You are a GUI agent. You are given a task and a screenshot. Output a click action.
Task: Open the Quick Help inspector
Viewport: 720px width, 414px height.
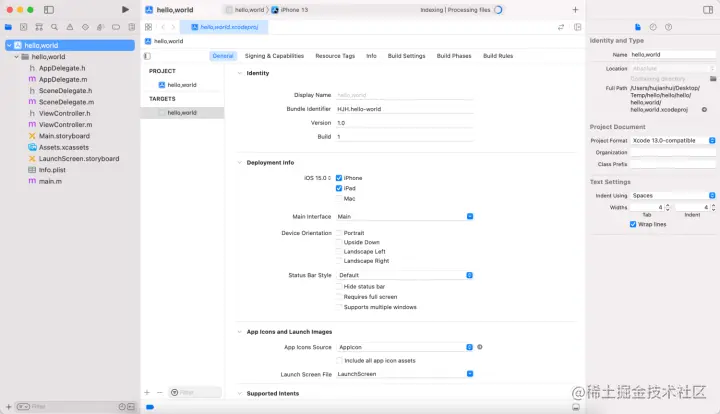(x=669, y=27)
